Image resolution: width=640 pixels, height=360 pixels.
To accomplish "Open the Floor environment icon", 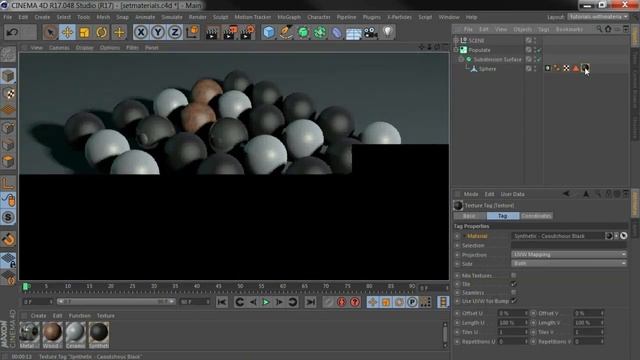I will pyautogui.click(x=353, y=33).
